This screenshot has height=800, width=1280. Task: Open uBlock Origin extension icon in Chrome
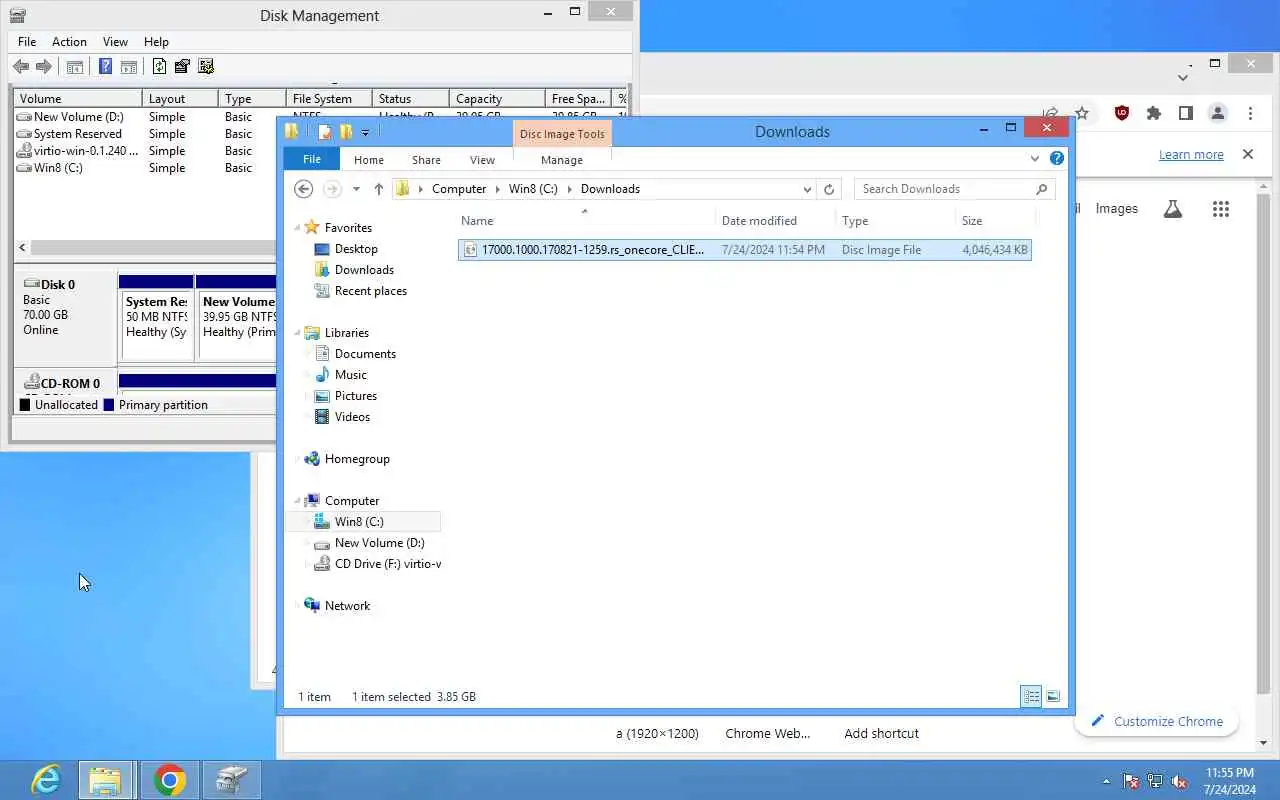click(x=1122, y=113)
